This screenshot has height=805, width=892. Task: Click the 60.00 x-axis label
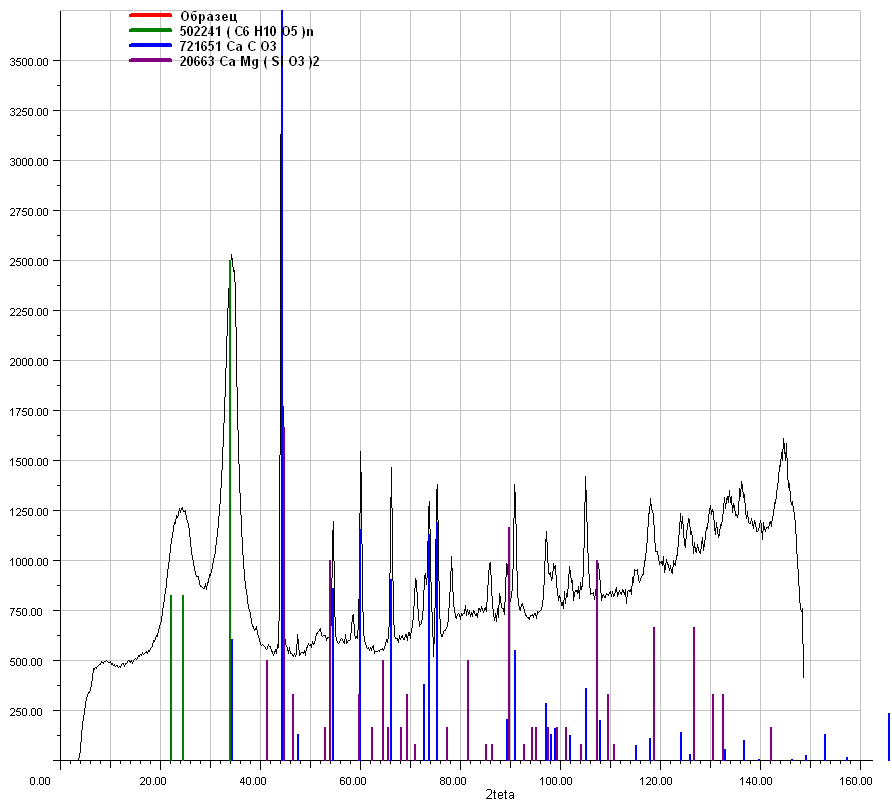point(353,781)
